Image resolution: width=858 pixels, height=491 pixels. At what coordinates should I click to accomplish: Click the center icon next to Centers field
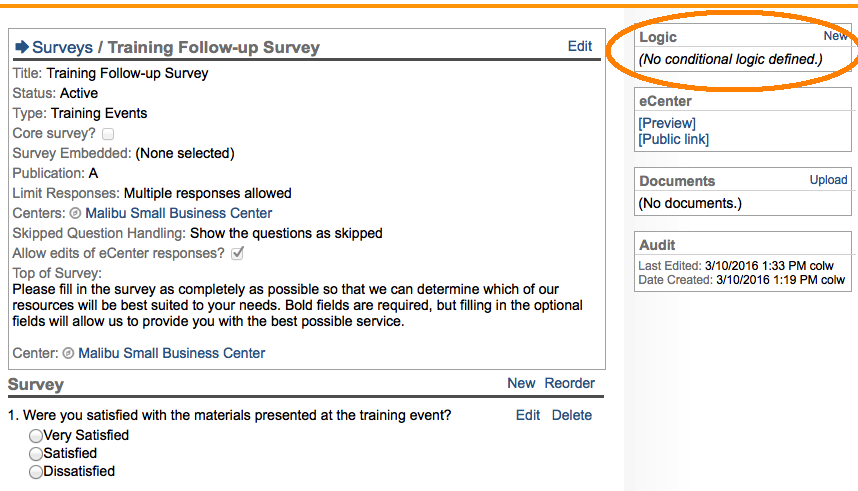pos(75,213)
